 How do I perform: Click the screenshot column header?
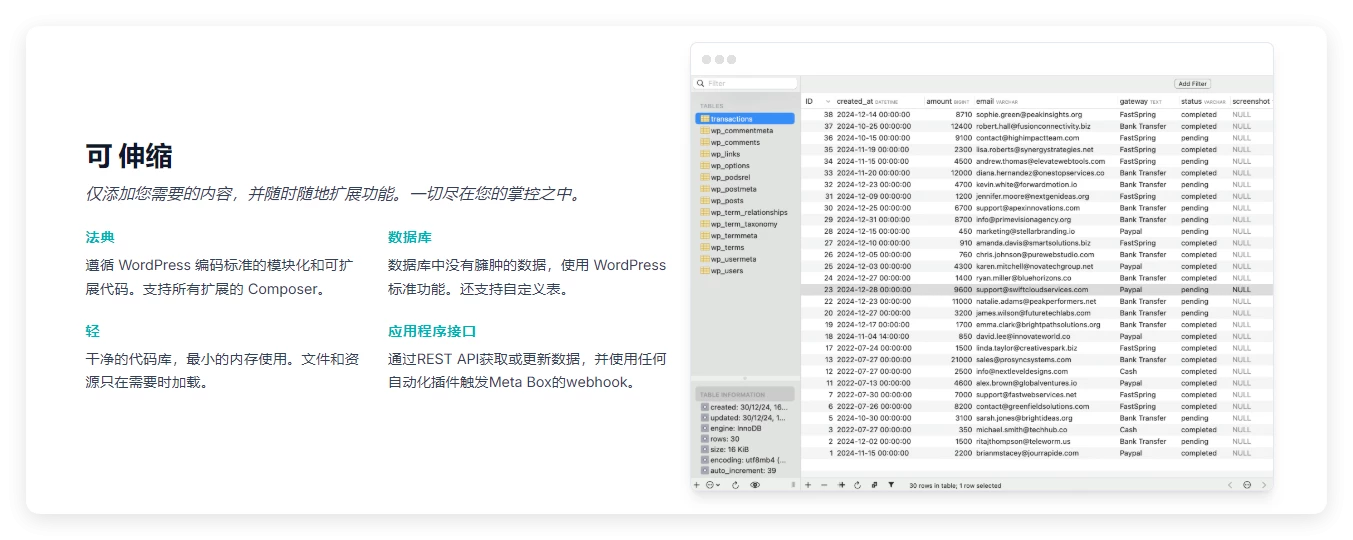click(x=1251, y=102)
